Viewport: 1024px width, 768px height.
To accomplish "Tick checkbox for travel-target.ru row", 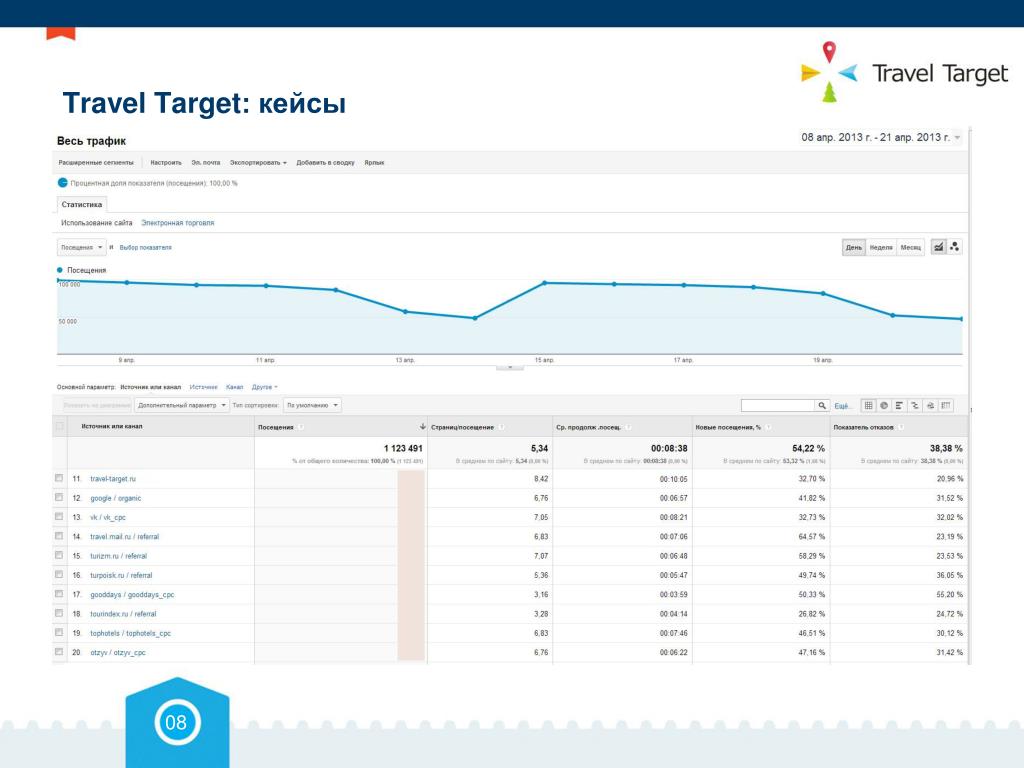I will click(x=59, y=478).
